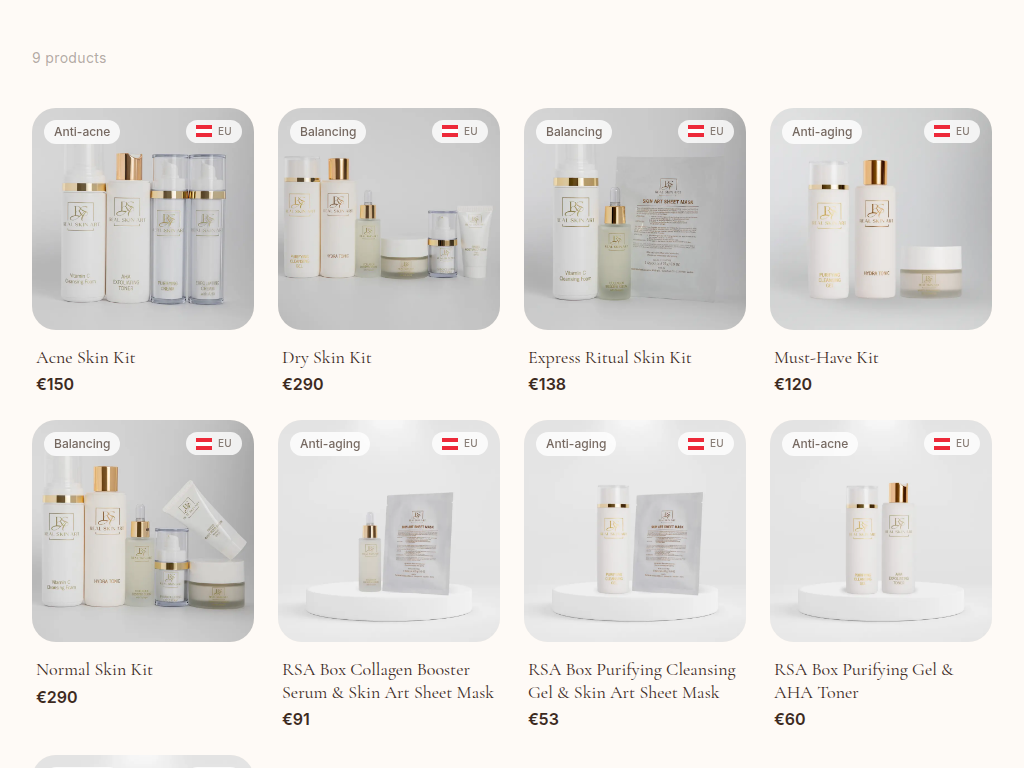Click the EU flag badge on Dry Skin Kit
The image size is (1024, 768).
pyautogui.click(x=460, y=131)
